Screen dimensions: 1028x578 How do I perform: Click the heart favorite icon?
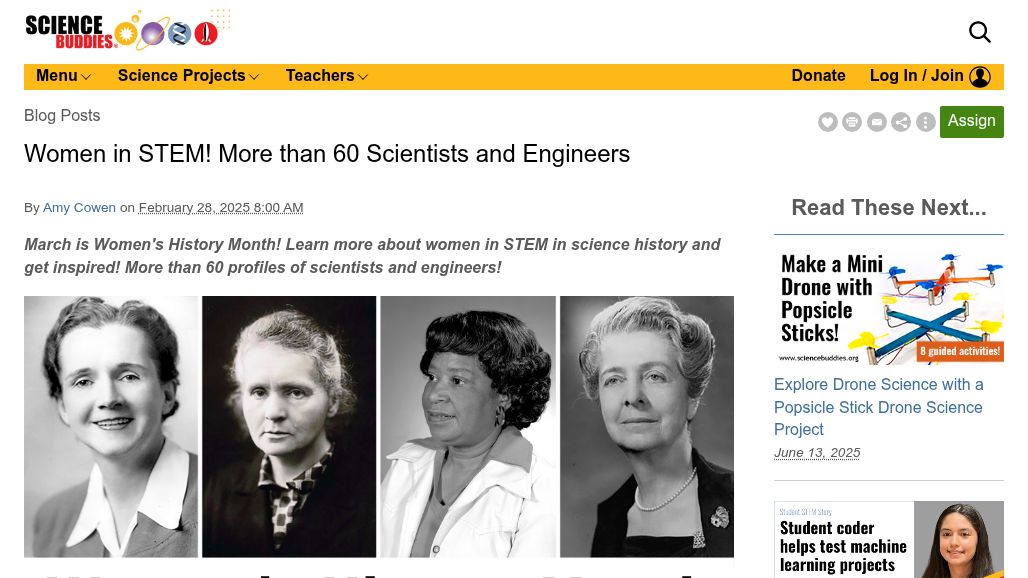click(828, 122)
